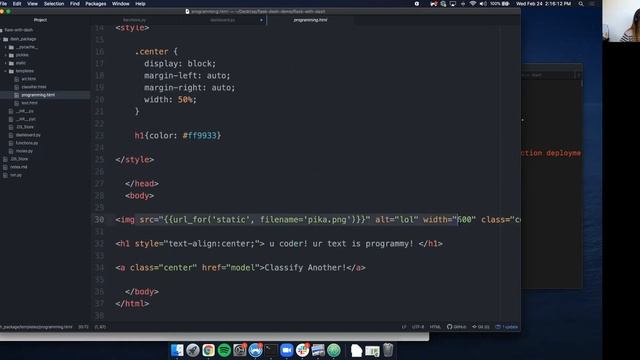Open Launchpad from the dock
Viewport: 640px width, 360px height.
[193, 350]
